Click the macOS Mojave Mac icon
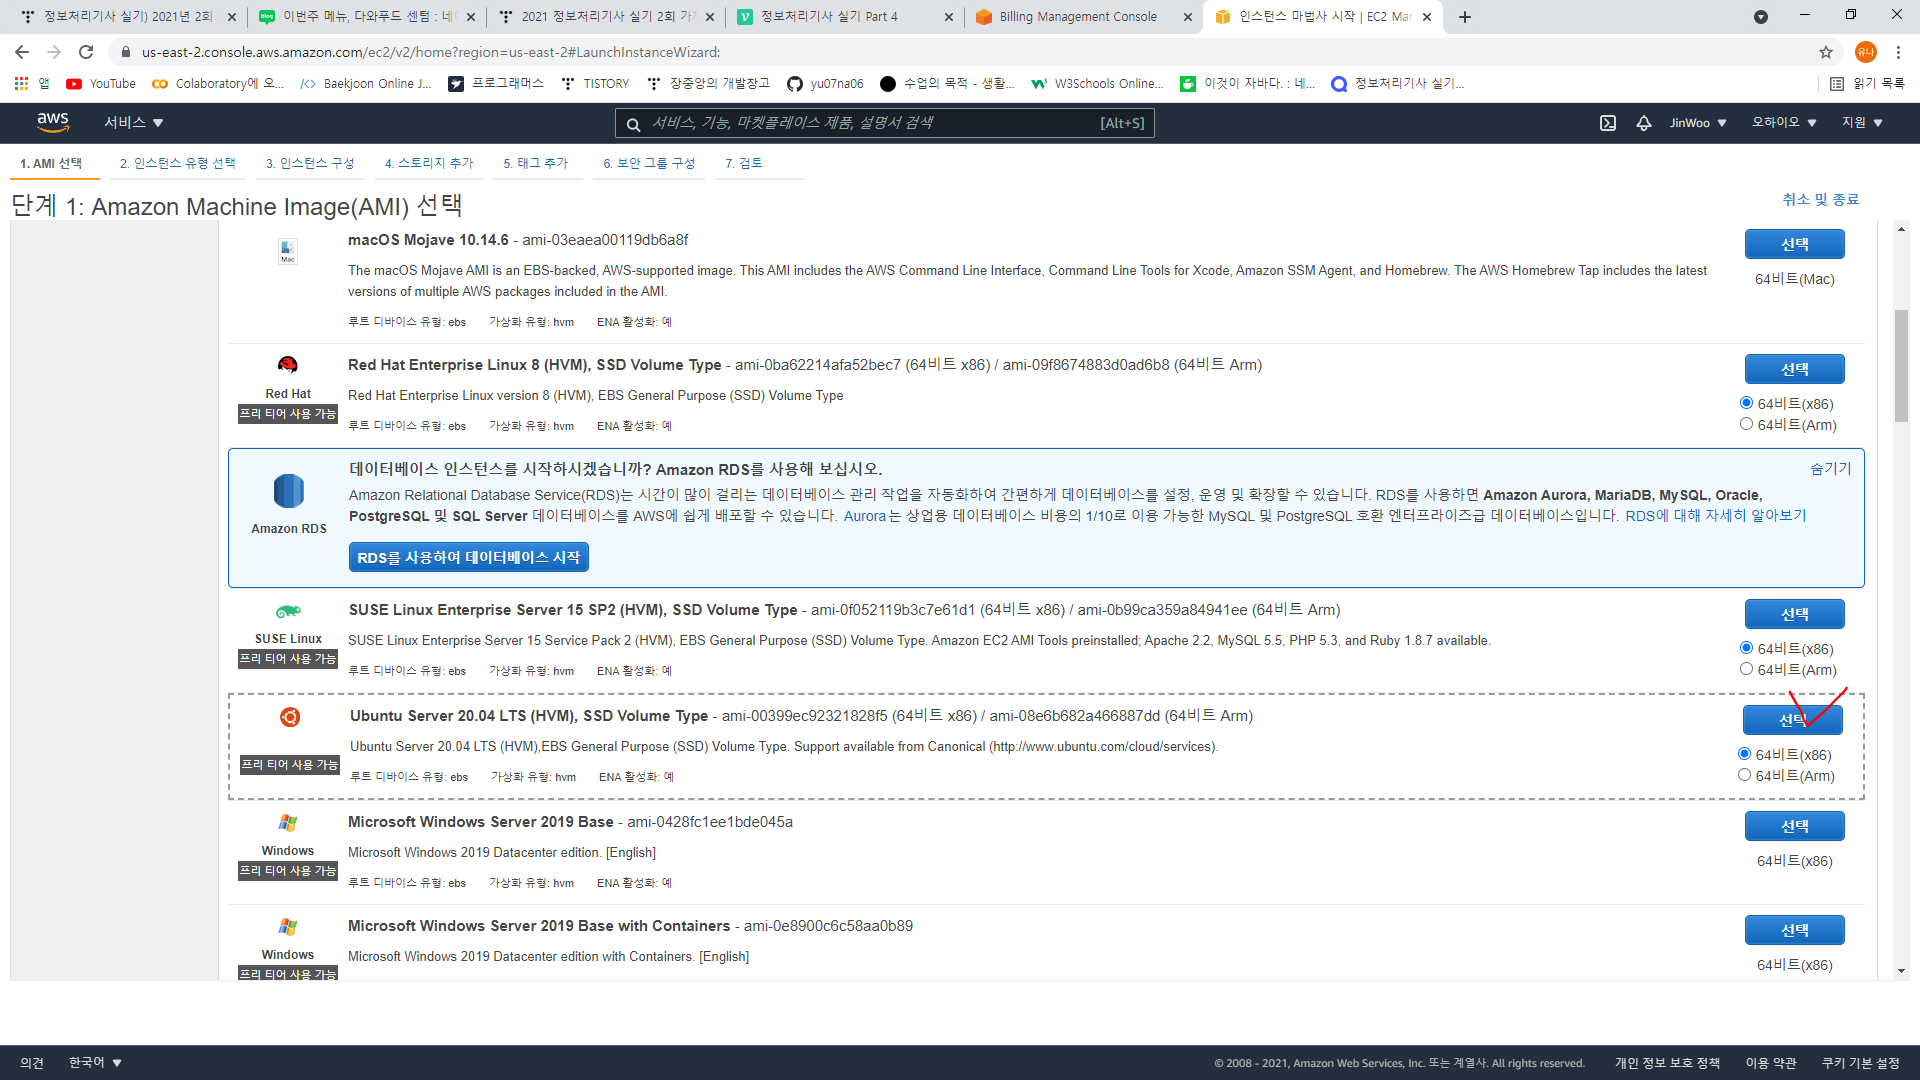 pos(288,251)
